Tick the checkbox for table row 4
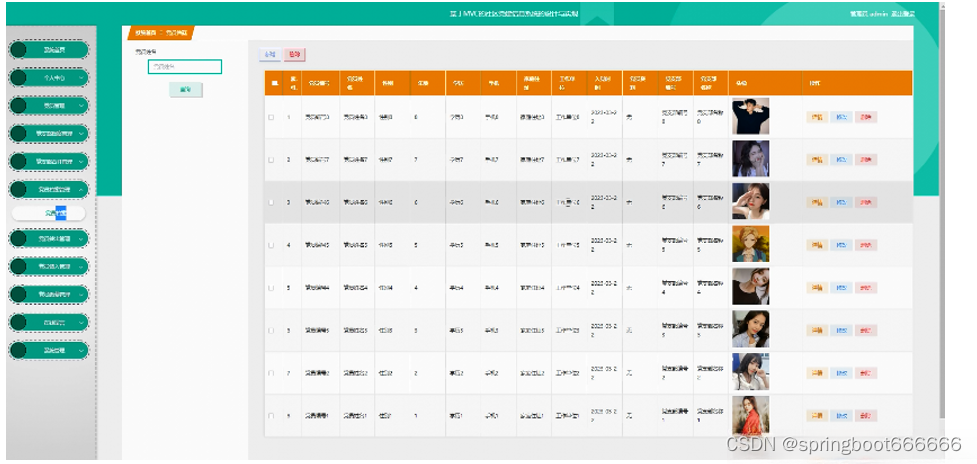 click(x=270, y=245)
